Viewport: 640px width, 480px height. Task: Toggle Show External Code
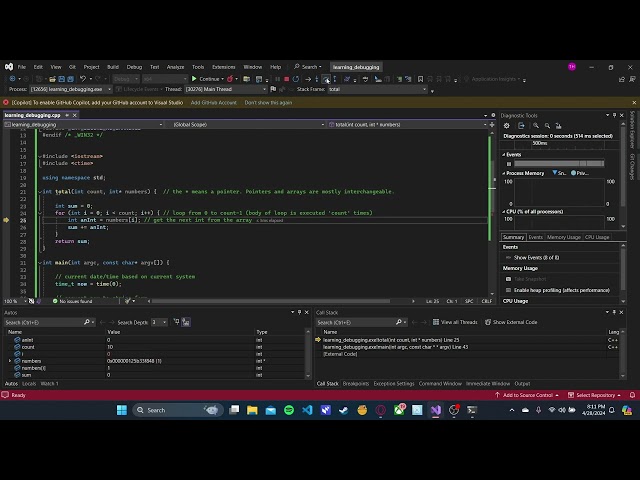click(511, 322)
